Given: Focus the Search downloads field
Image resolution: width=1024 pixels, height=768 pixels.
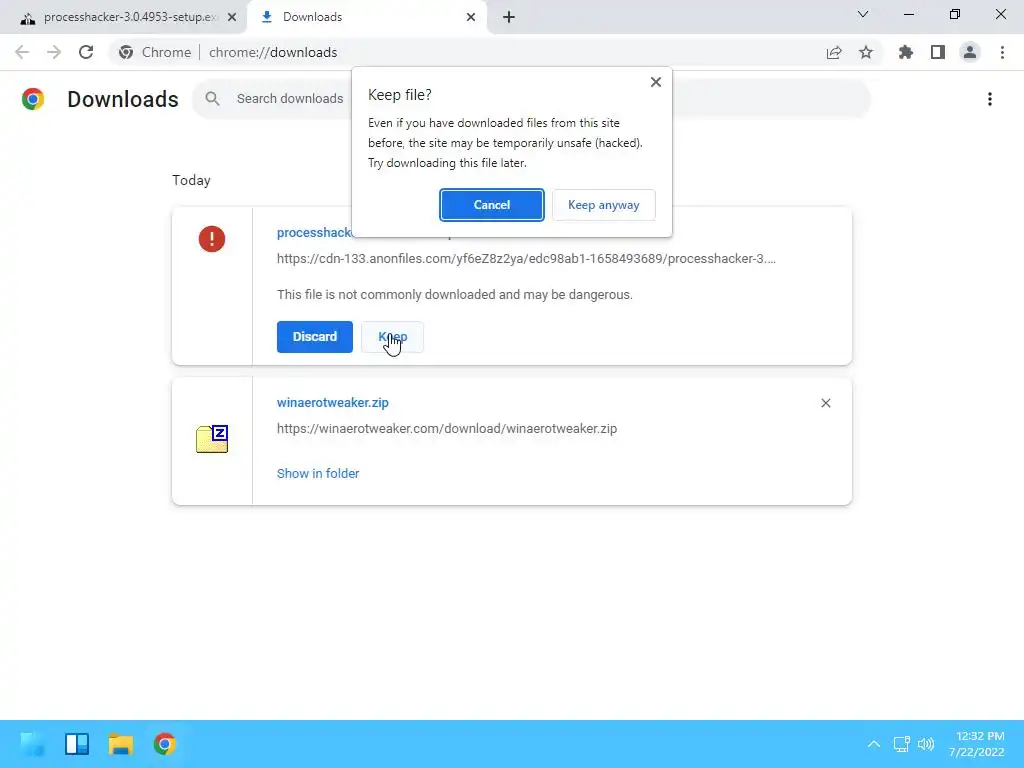Looking at the screenshot, I should (290, 99).
